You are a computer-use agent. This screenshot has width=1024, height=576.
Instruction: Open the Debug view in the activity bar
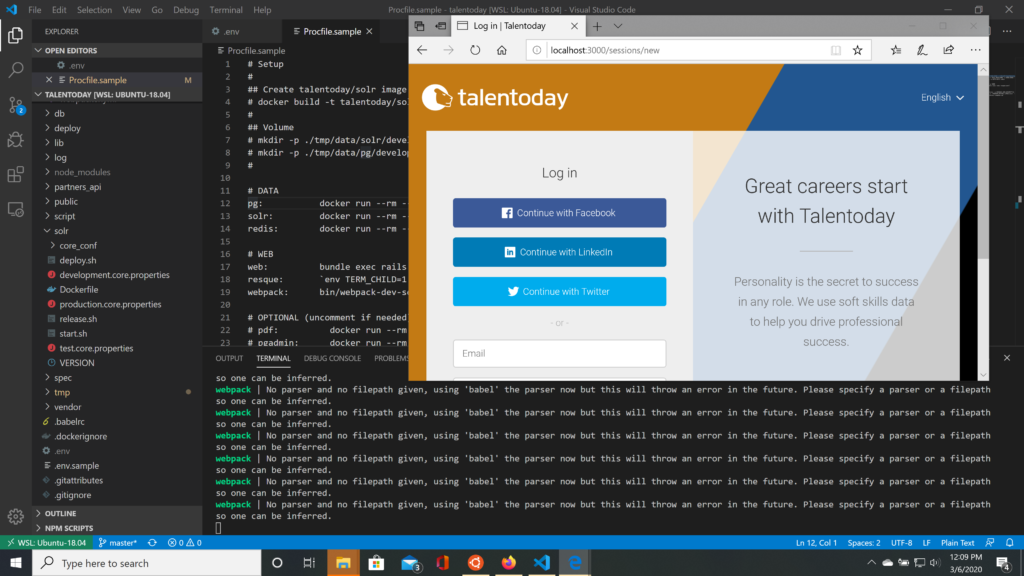(16, 140)
